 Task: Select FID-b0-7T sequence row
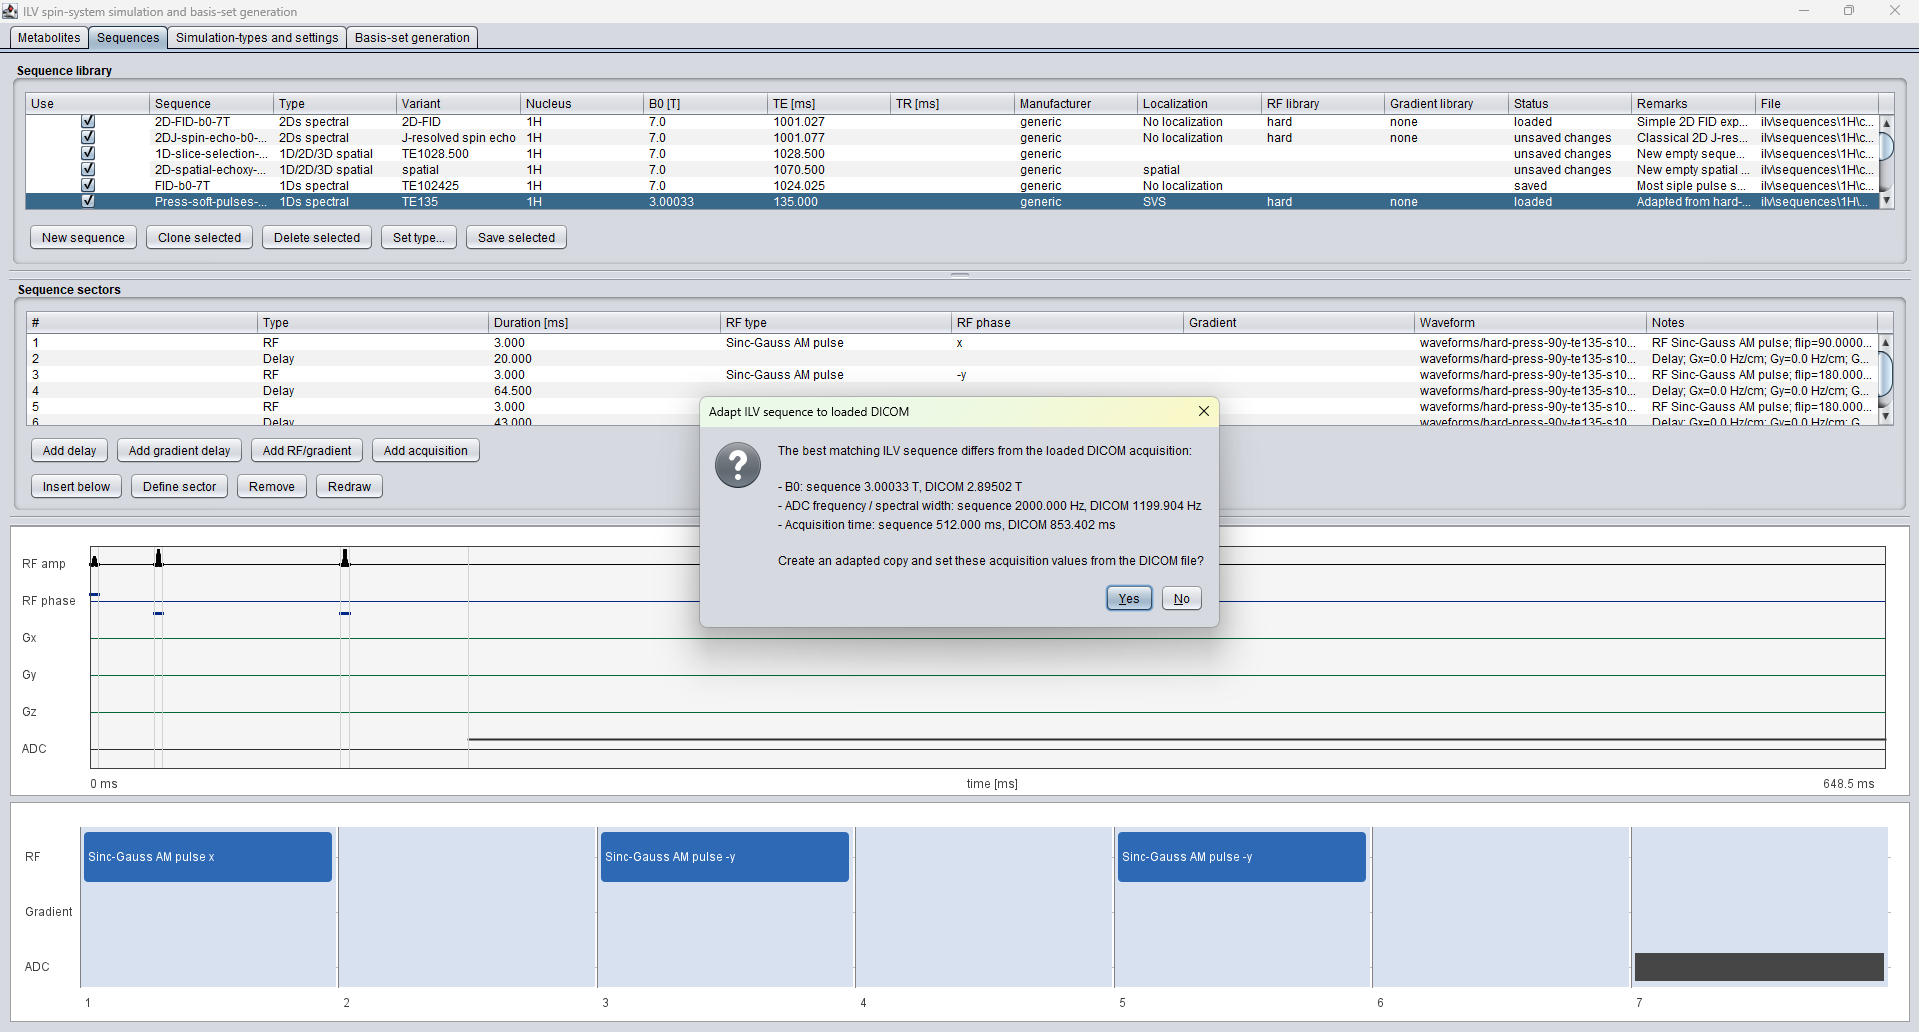pyautogui.click(x=952, y=186)
